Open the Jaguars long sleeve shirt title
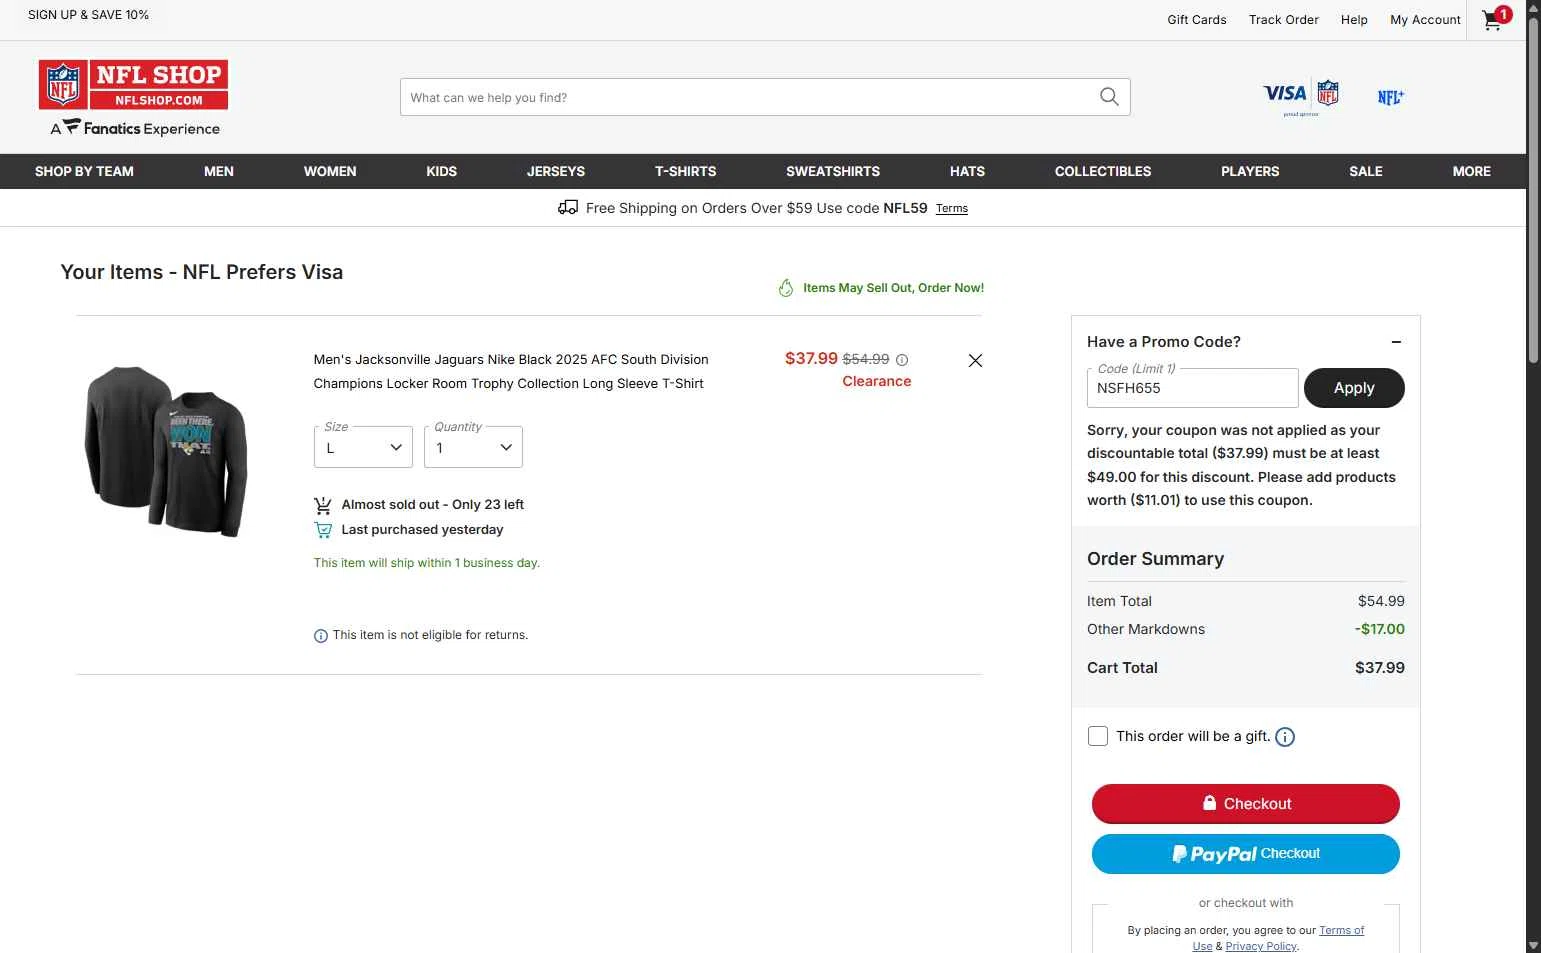Viewport: 1541px width, 953px height. (x=511, y=371)
